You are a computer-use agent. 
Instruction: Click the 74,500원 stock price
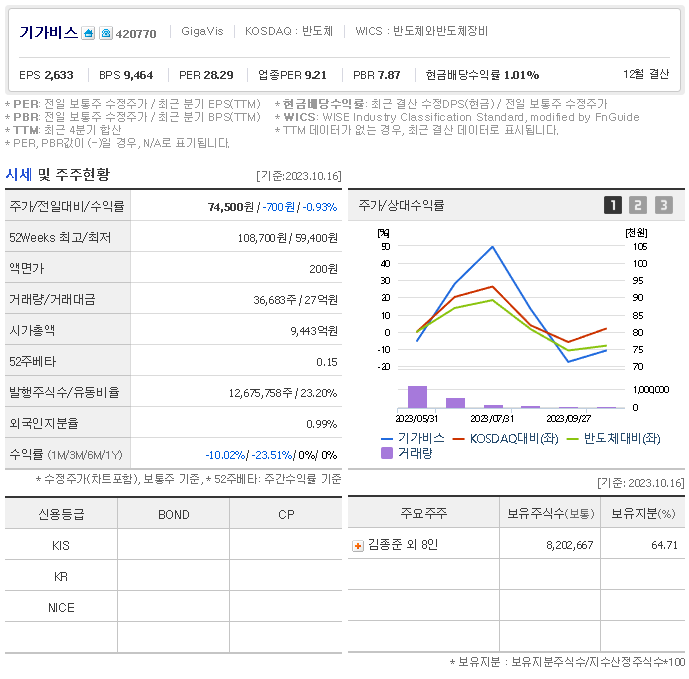231,207
